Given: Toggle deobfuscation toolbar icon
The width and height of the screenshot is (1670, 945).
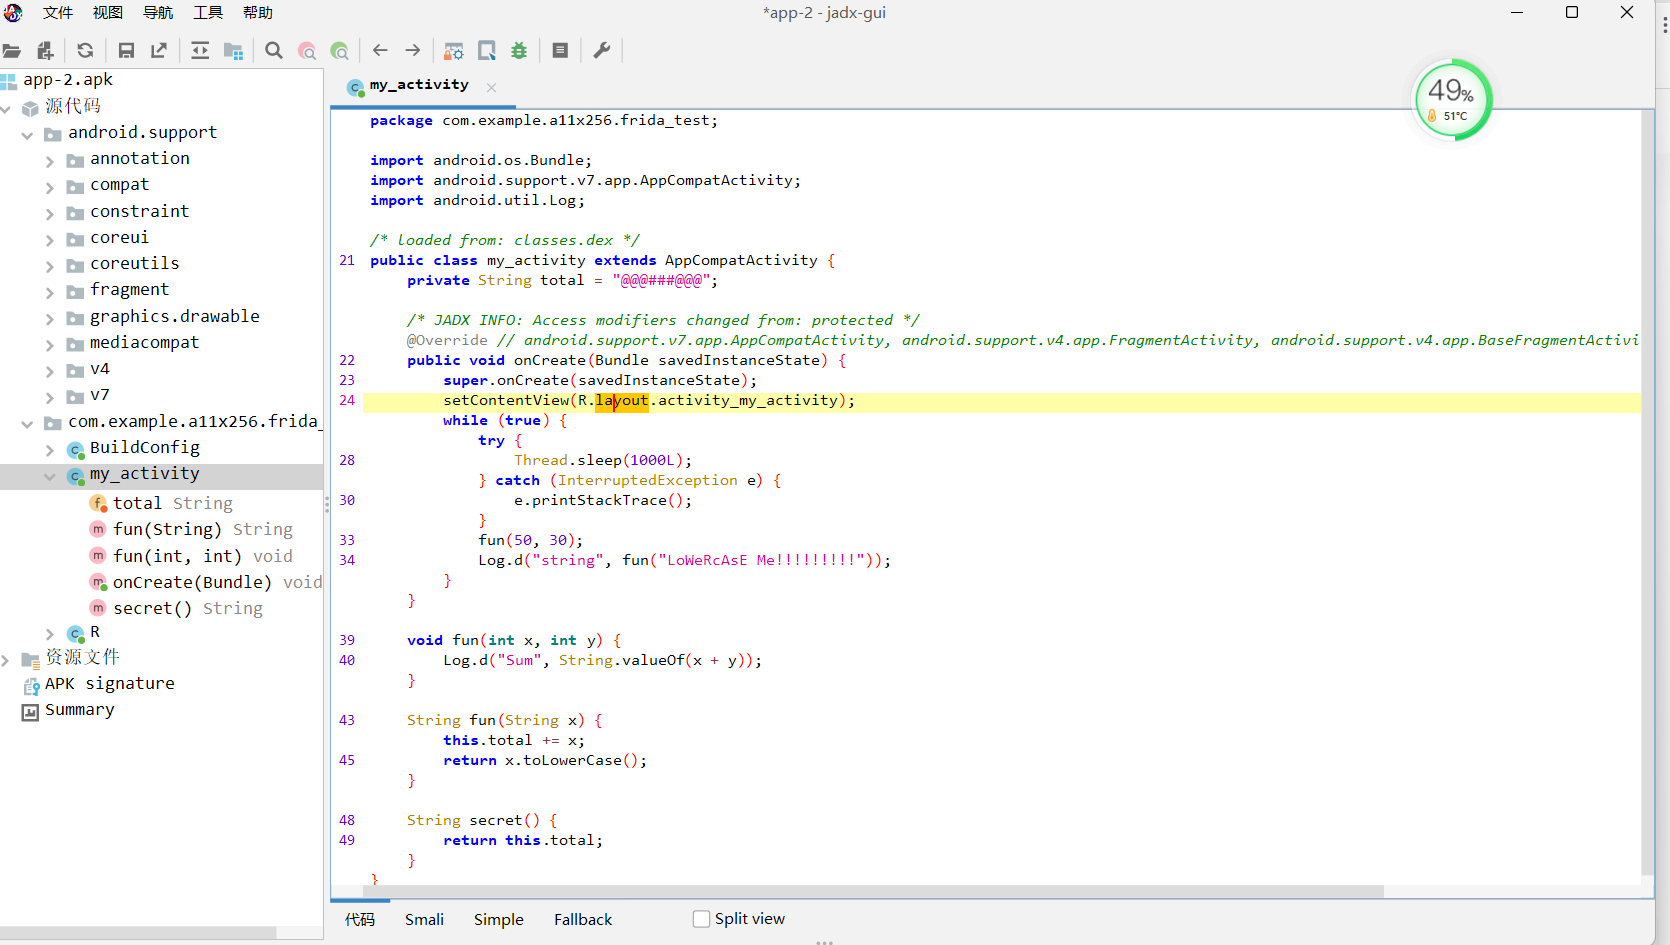Looking at the screenshot, I should (454, 51).
